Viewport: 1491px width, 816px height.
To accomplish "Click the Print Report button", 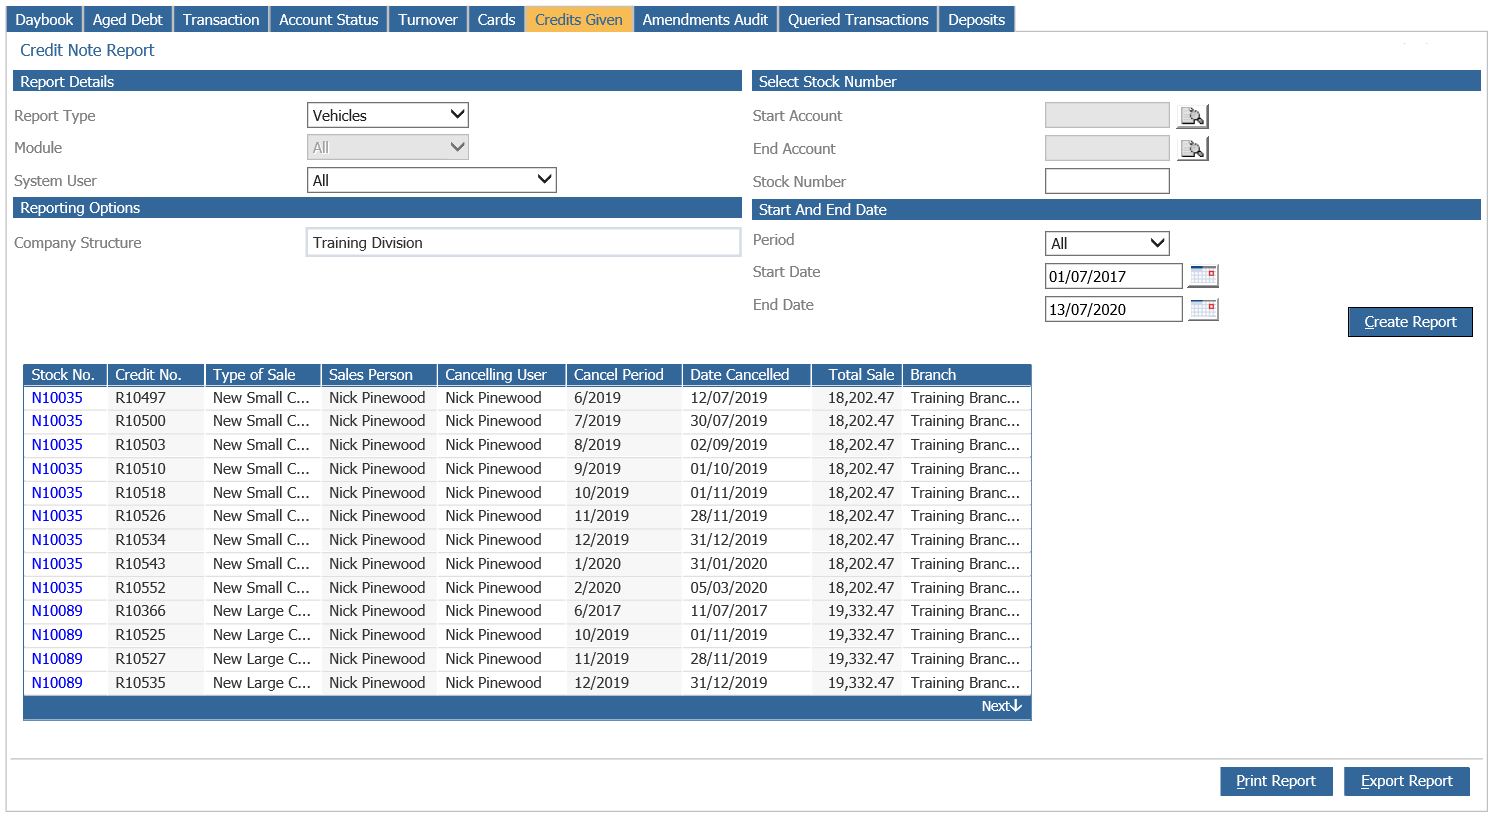I will pos(1275,781).
